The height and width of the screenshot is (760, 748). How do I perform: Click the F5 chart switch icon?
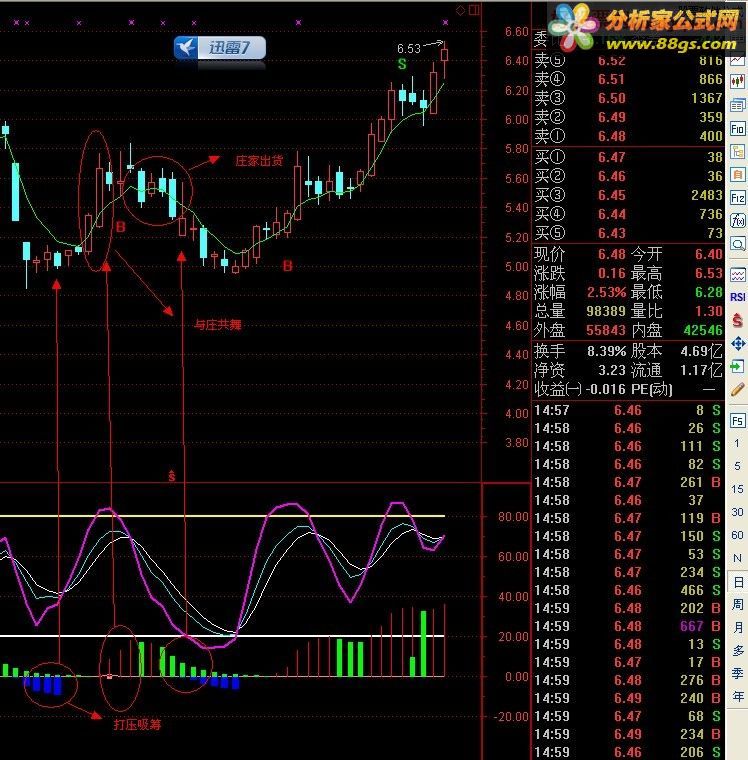(737, 420)
